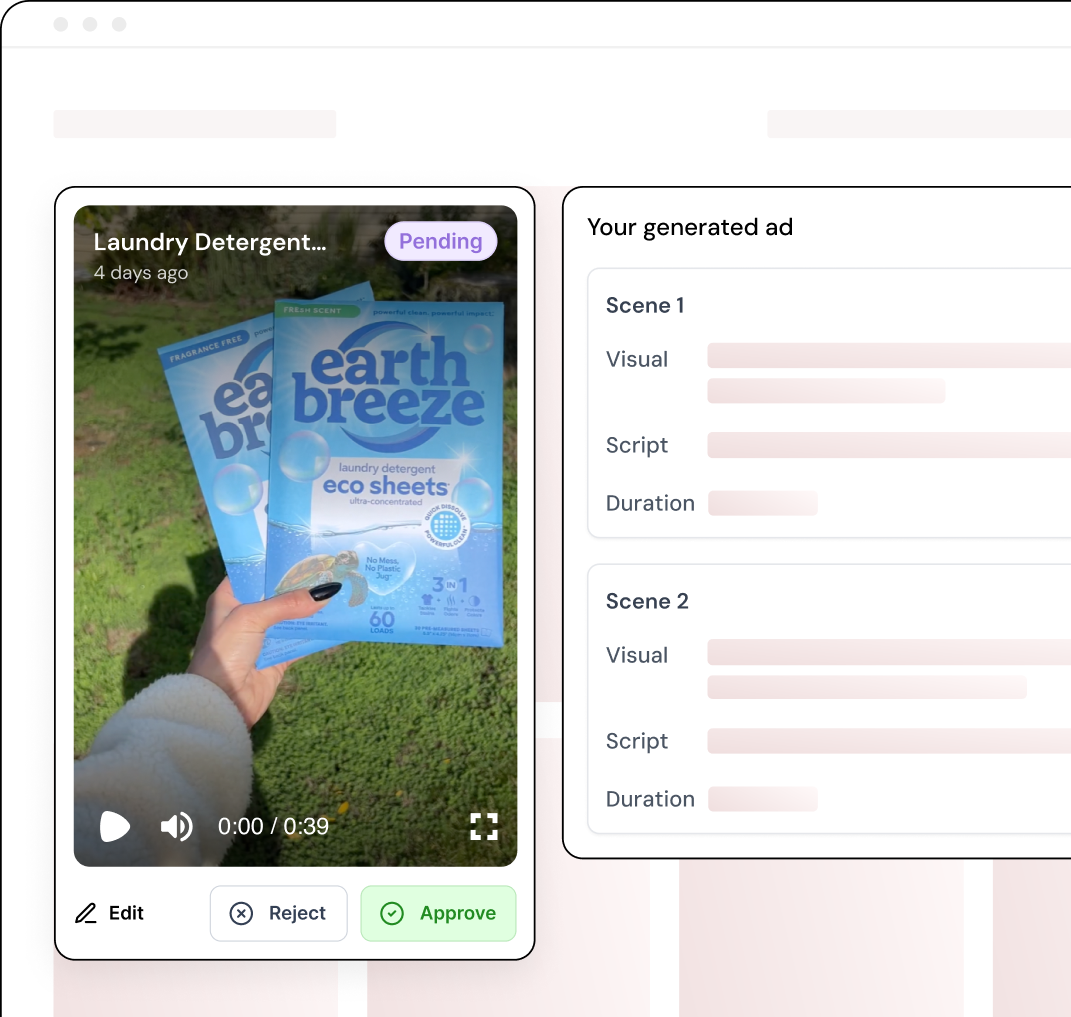Click the Visual label in Scene 2
Screen dimensions: 1071x1017
tap(637, 655)
